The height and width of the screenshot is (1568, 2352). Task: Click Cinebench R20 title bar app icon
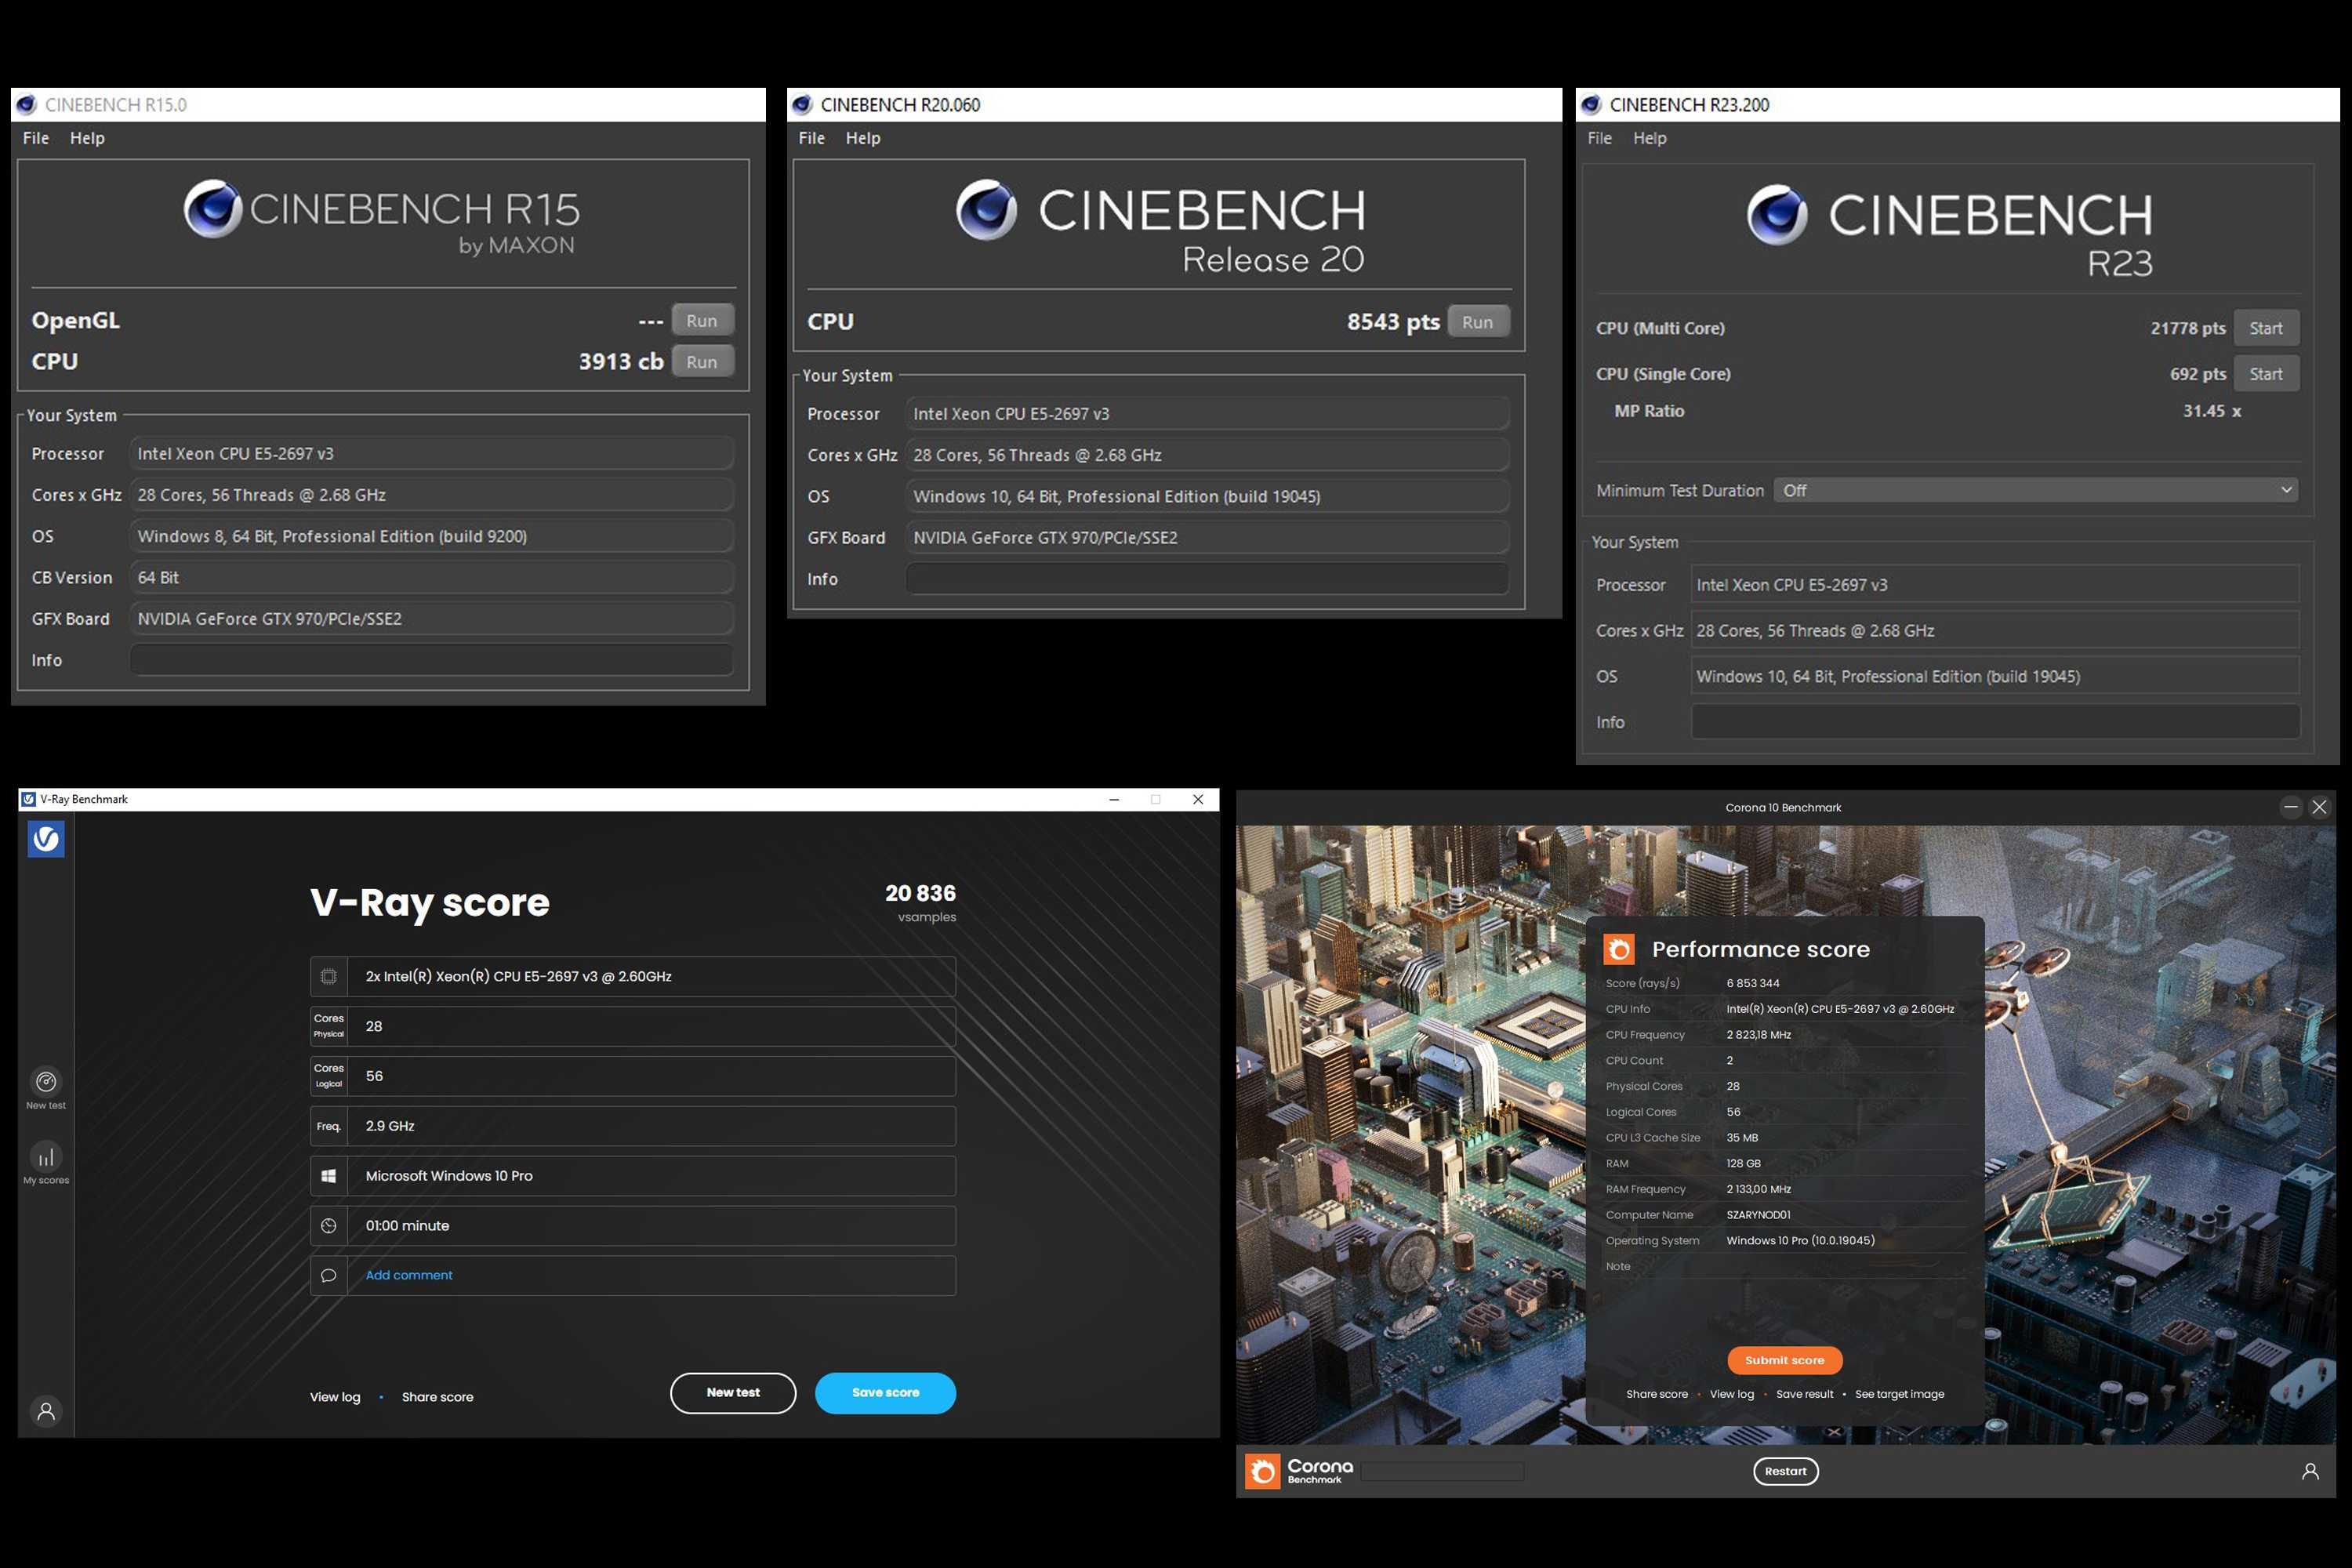[x=802, y=105]
